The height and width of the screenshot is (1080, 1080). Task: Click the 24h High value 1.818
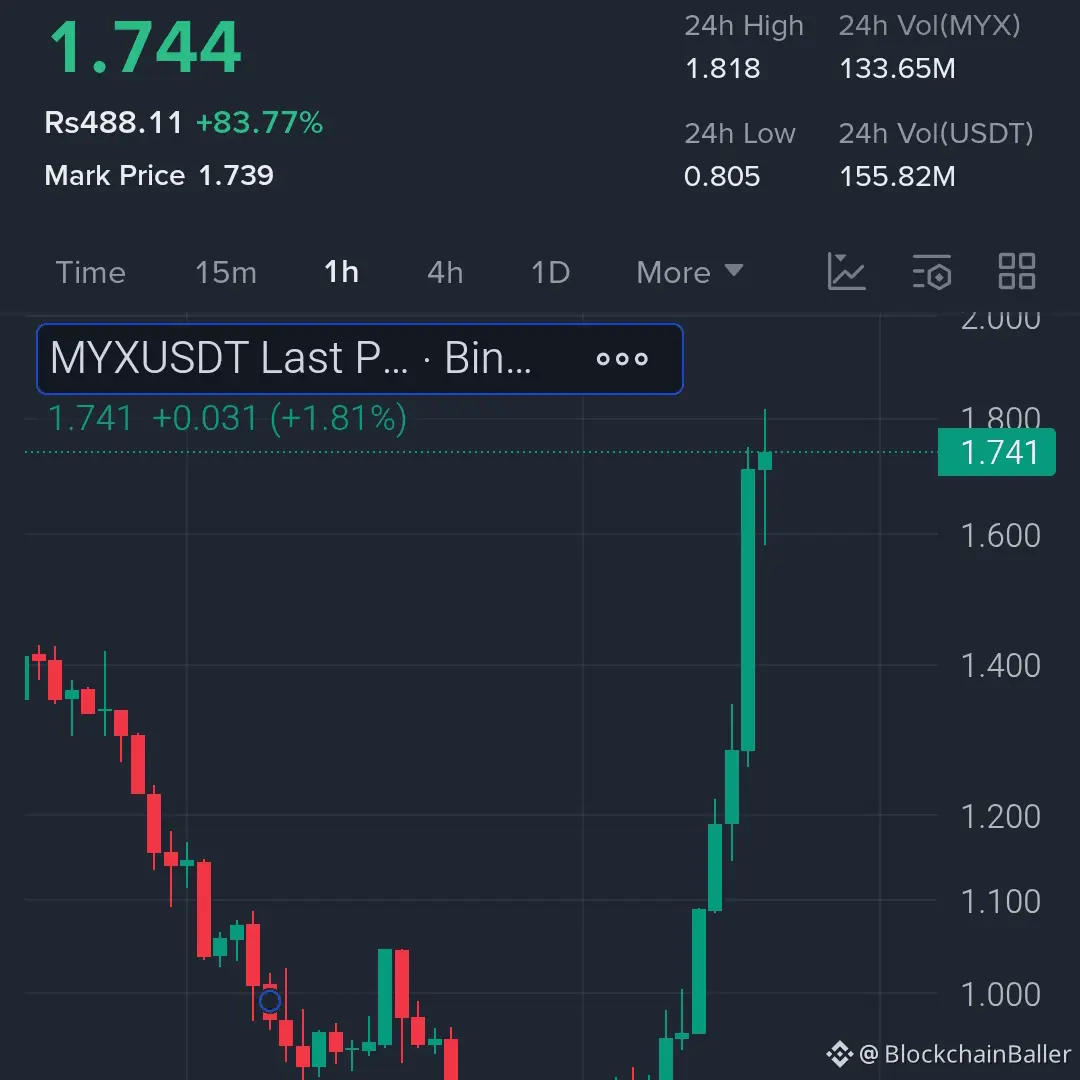(723, 69)
